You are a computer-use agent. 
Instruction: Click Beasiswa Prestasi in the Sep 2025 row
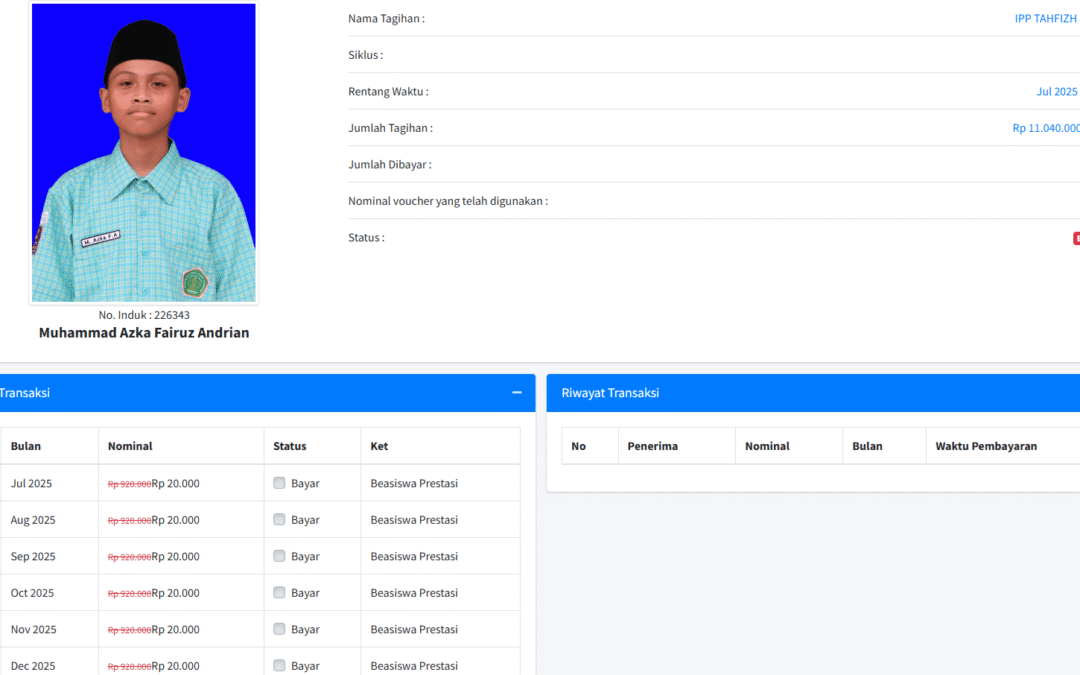414,557
